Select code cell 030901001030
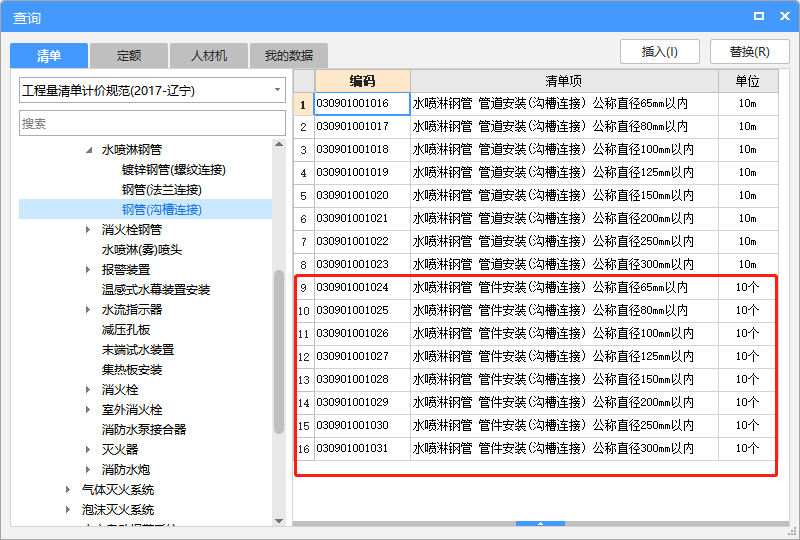The width and height of the screenshot is (800, 540). point(362,425)
